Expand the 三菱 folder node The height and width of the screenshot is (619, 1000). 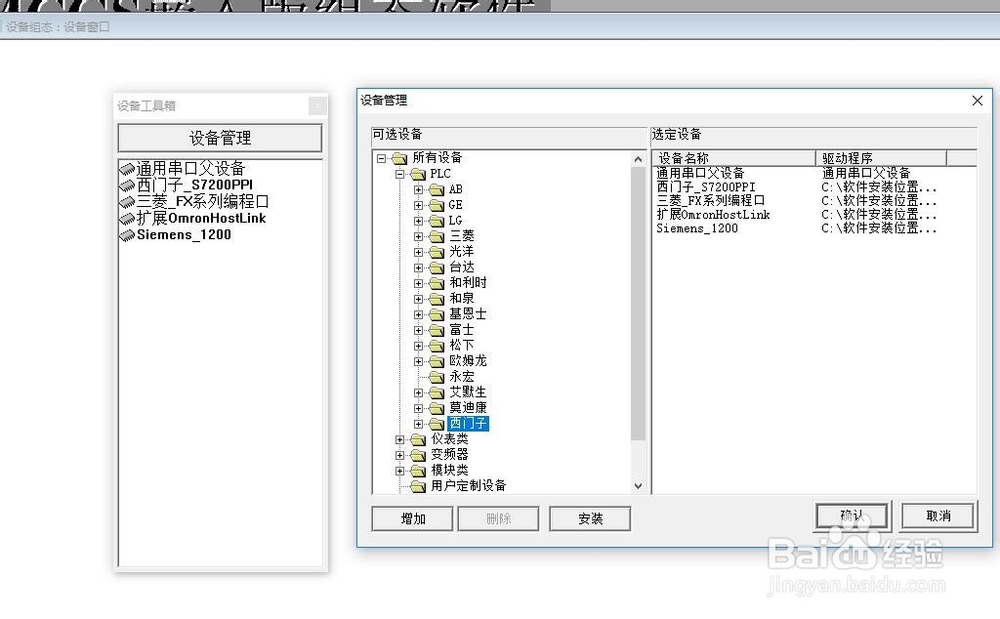418,237
